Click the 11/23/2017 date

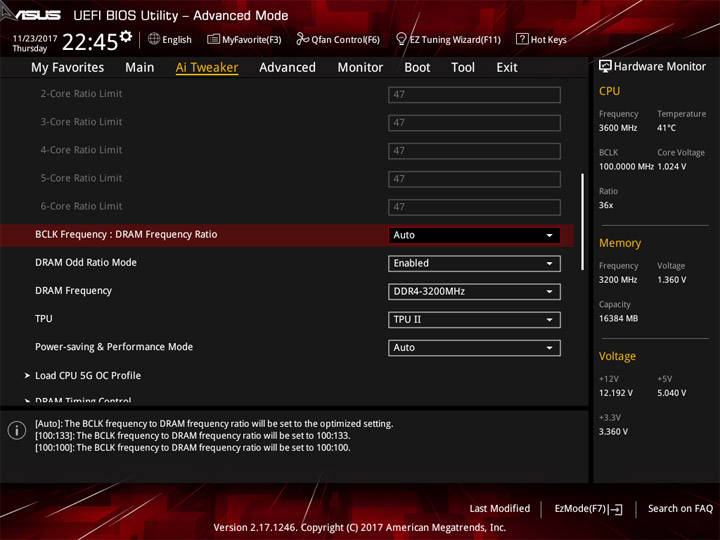click(x=34, y=39)
